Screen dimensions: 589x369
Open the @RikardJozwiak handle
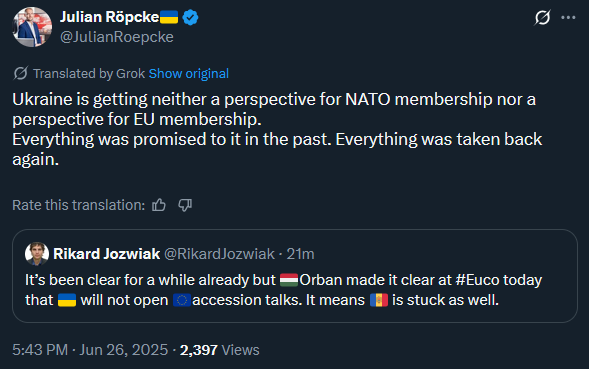click(x=219, y=254)
